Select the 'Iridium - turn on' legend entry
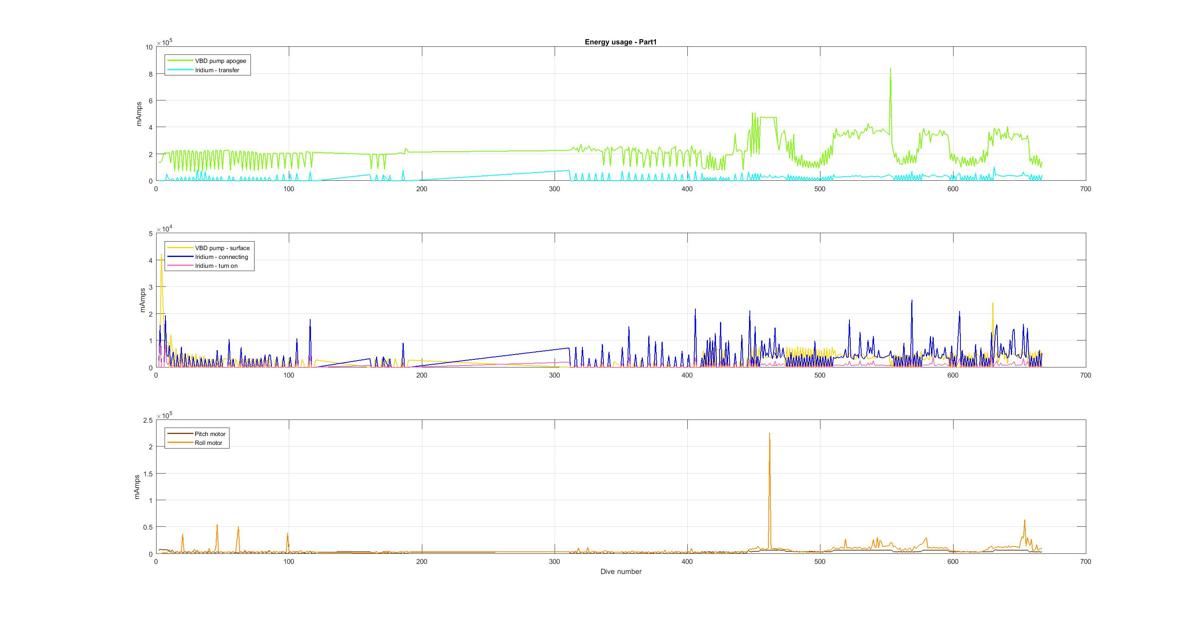This screenshot has width=1200, height=622. (x=218, y=266)
